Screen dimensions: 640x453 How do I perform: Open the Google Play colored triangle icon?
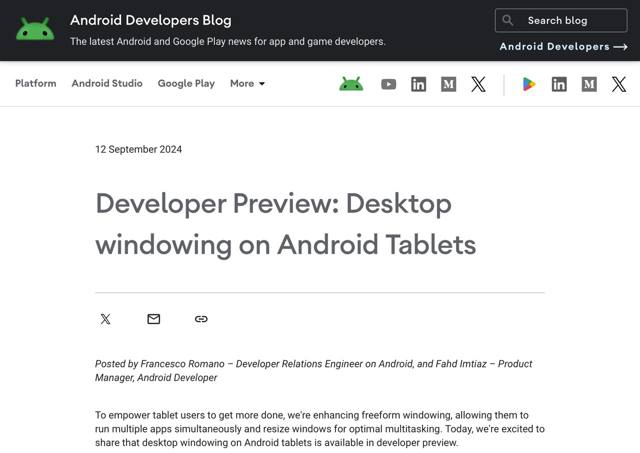click(x=529, y=84)
